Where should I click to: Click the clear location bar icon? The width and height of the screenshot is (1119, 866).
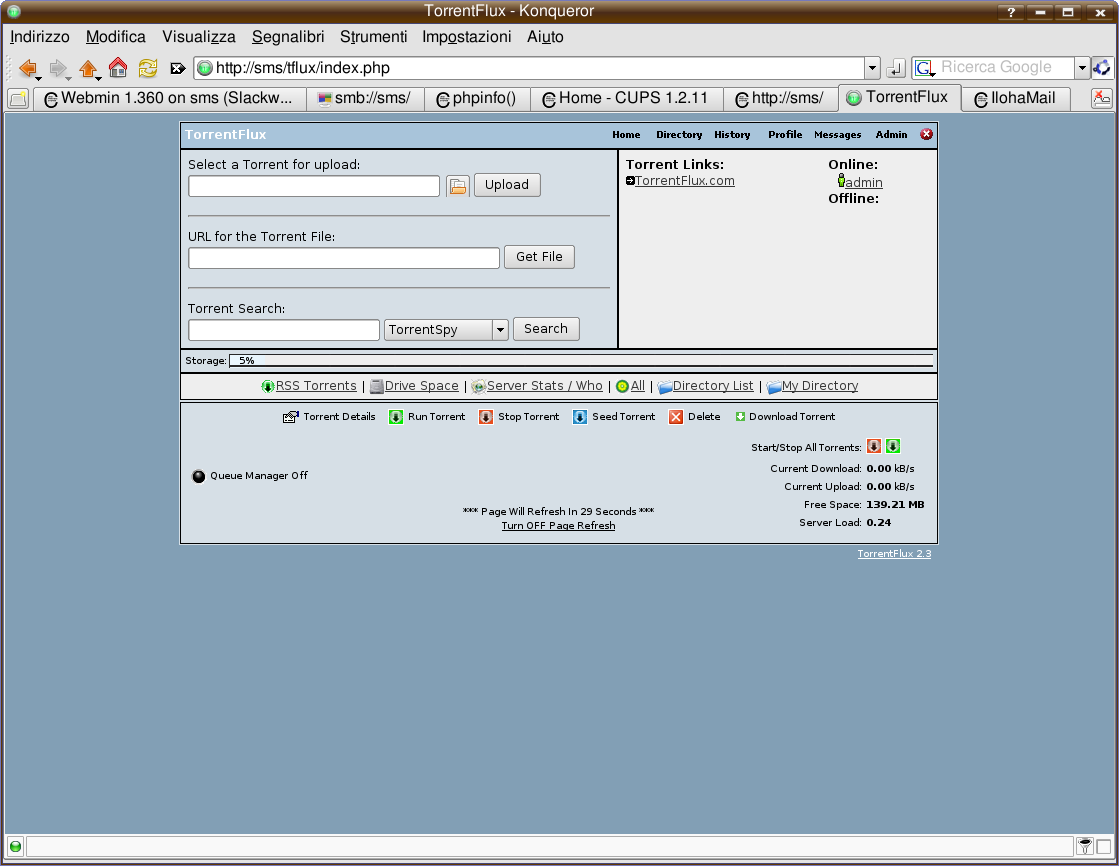pyautogui.click(x=178, y=68)
